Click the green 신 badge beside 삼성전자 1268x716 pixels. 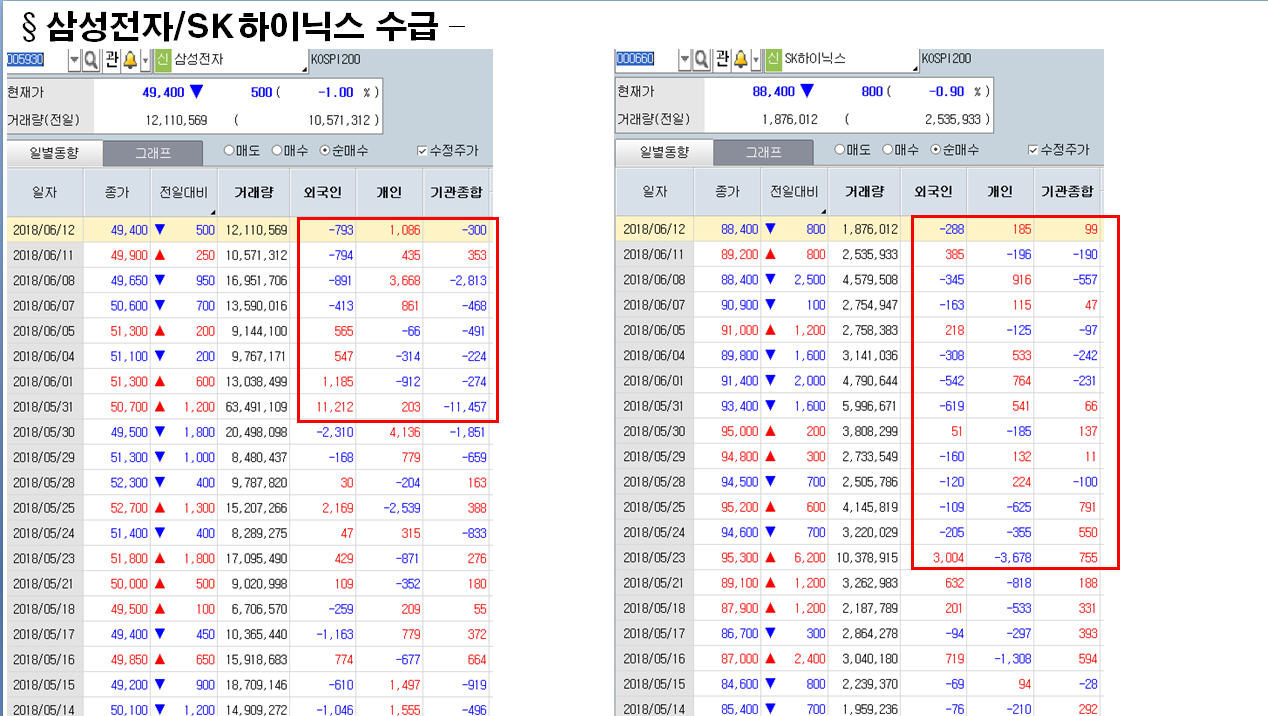[162, 60]
